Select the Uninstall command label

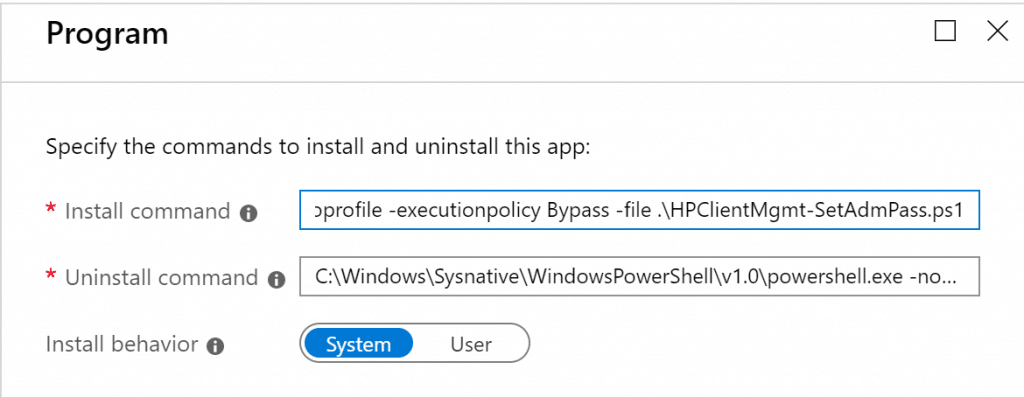point(161,278)
